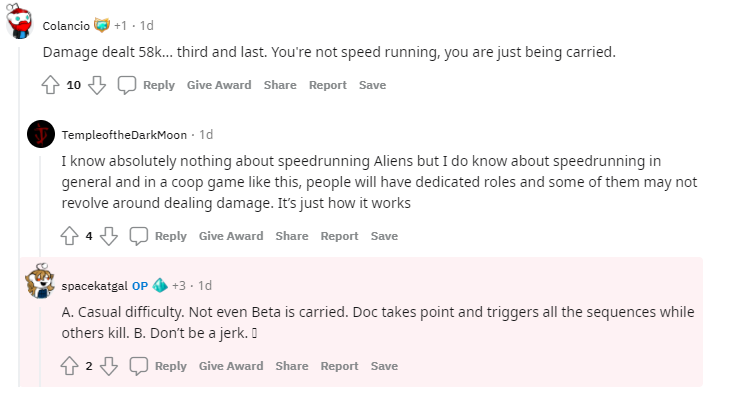
Task: Open TempleoftheDarkMoon's avatar
Action: 41,134
